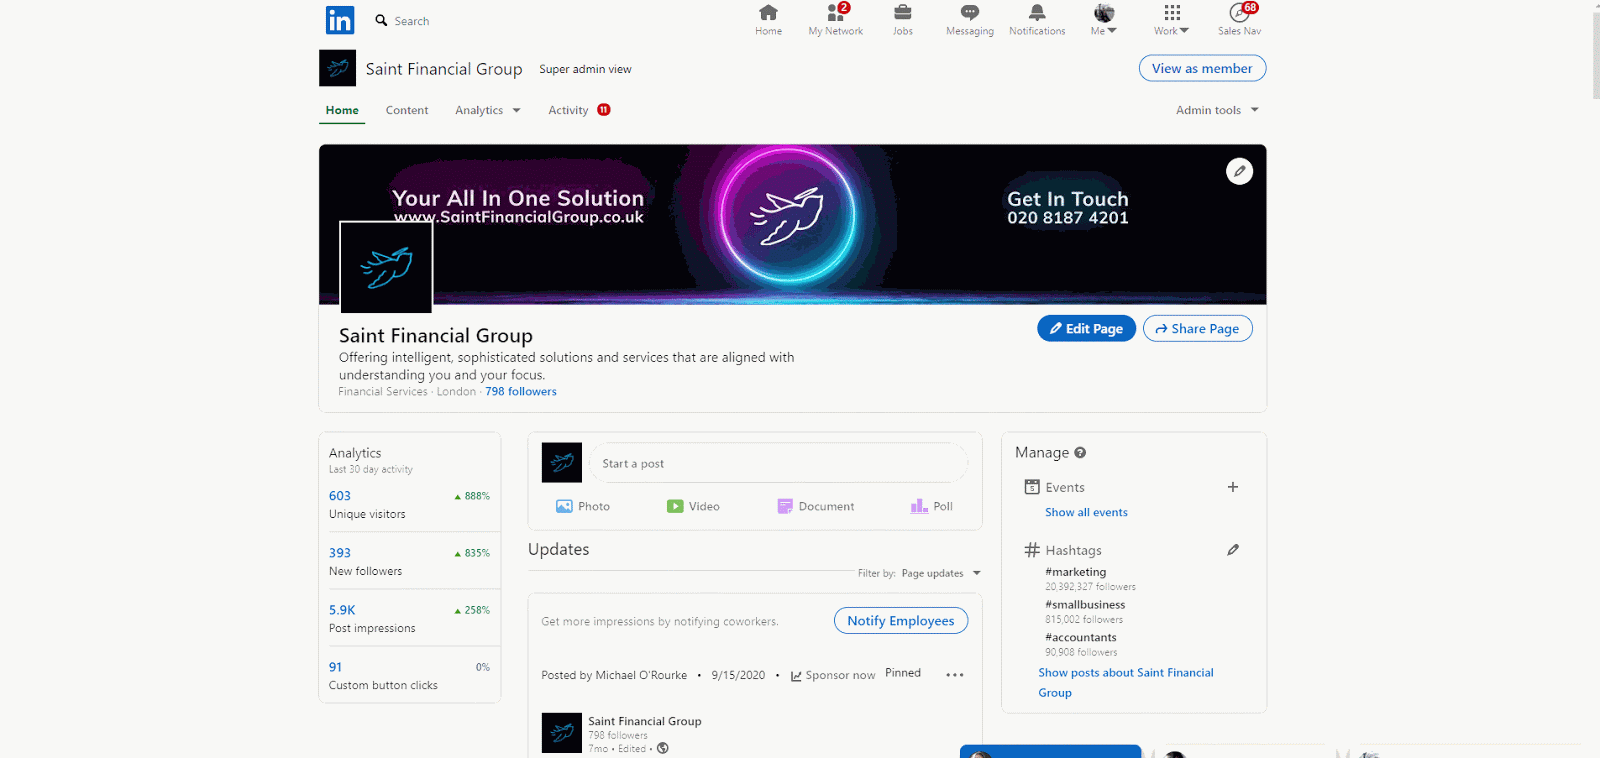Expand the Analytics tab dropdown
The height and width of the screenshot is (758, 1600).
[x=488, y=110]
